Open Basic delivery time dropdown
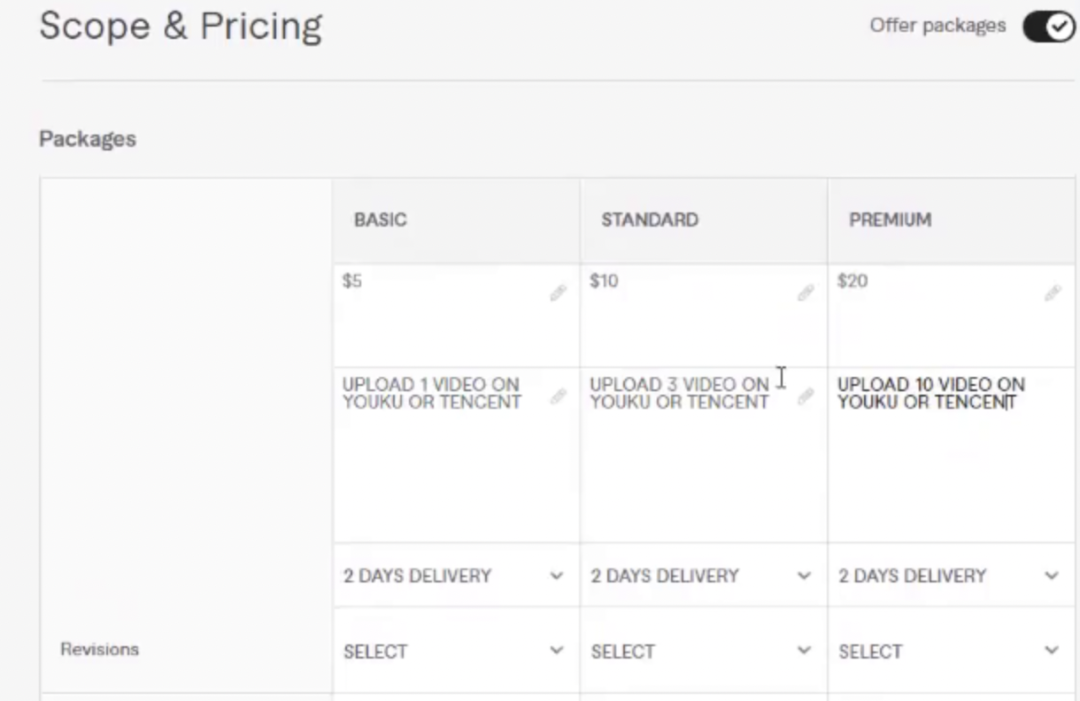This screenshot has height=701, width=1080. (x=455, y=576)
